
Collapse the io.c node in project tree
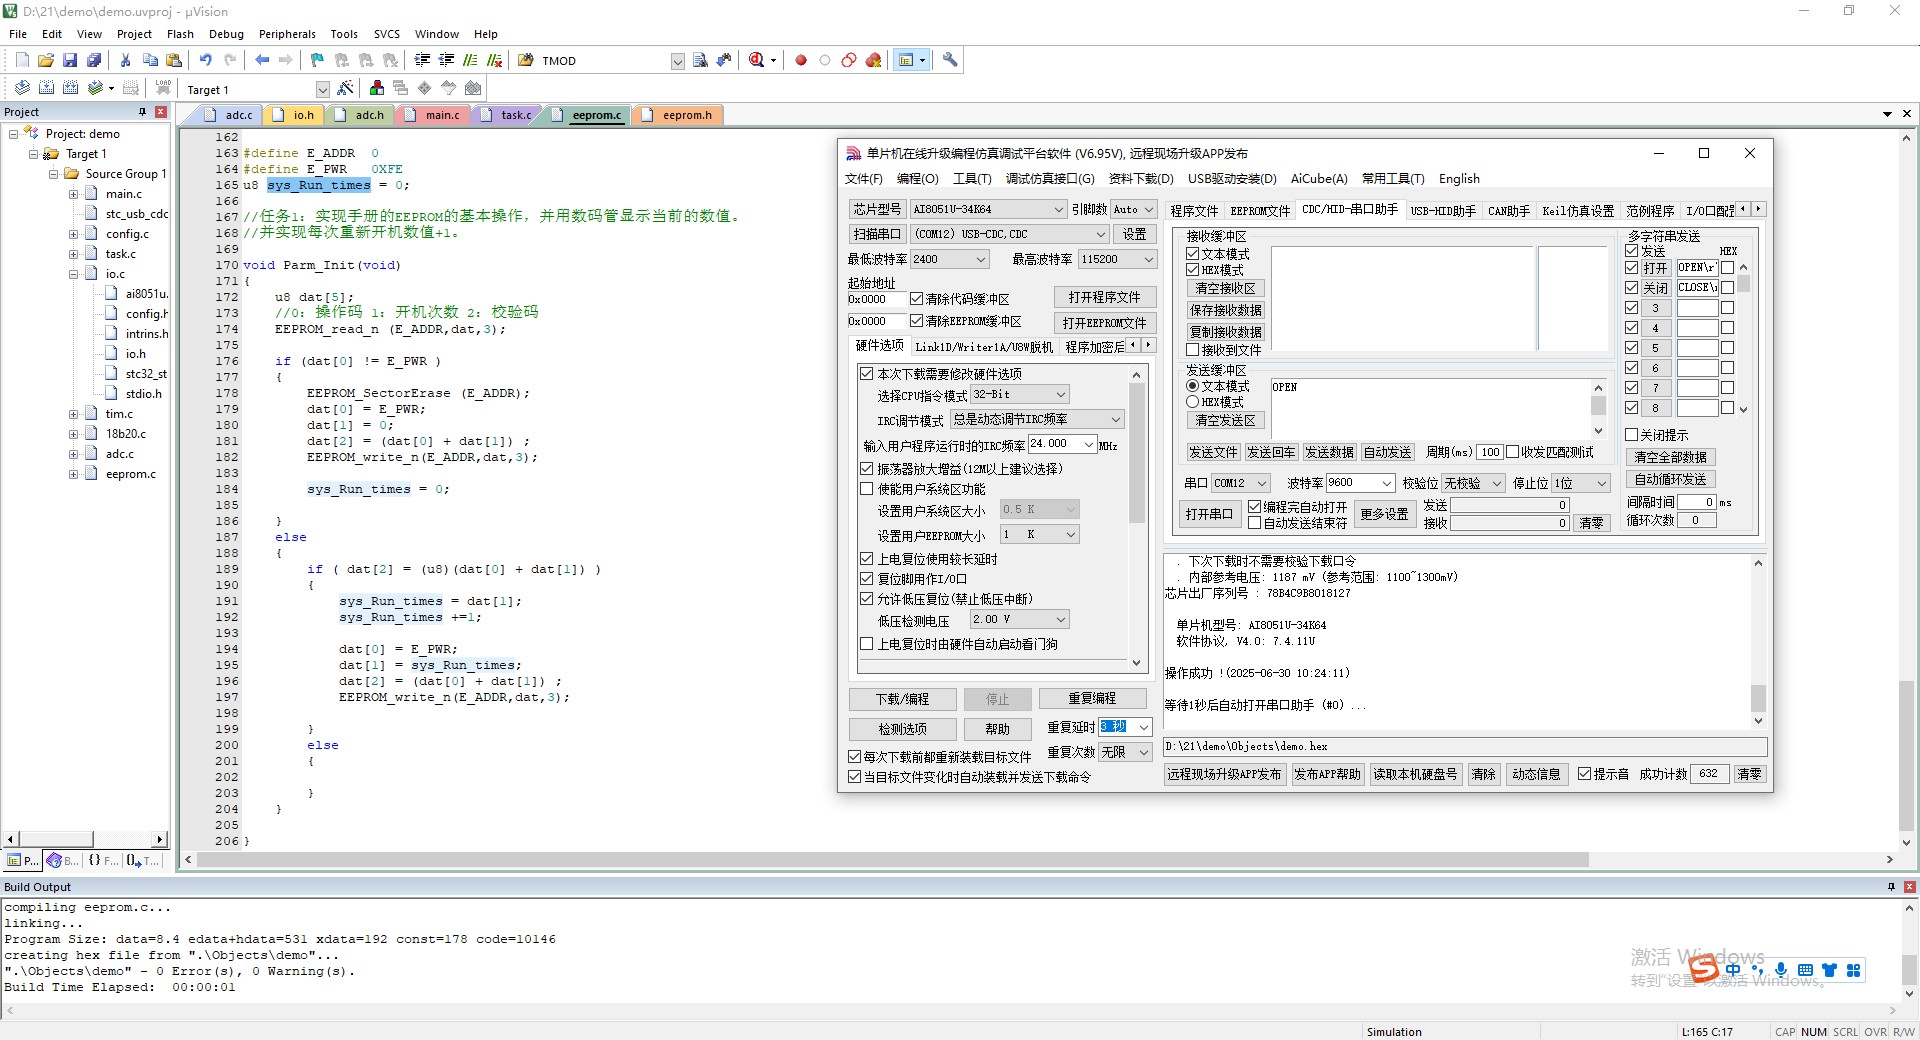(x=73, y=274)
